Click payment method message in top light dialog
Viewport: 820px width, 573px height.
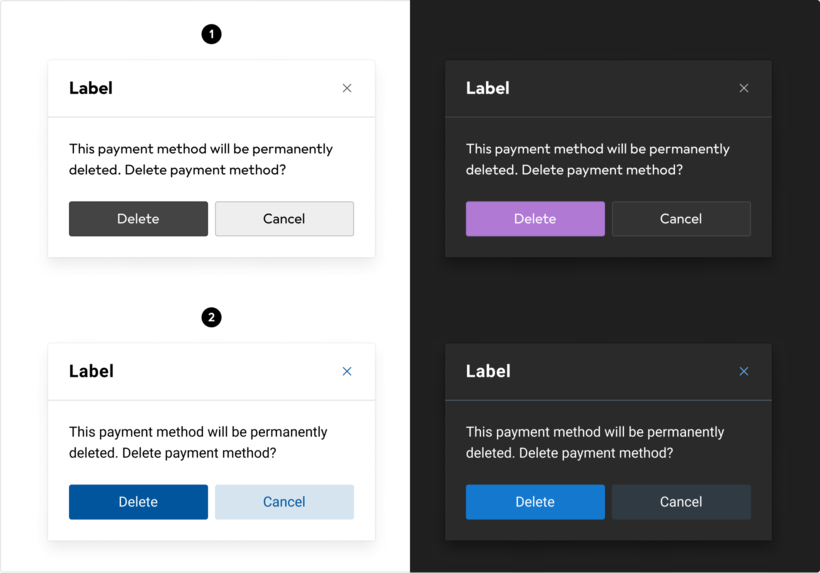[x=200, y=159]
